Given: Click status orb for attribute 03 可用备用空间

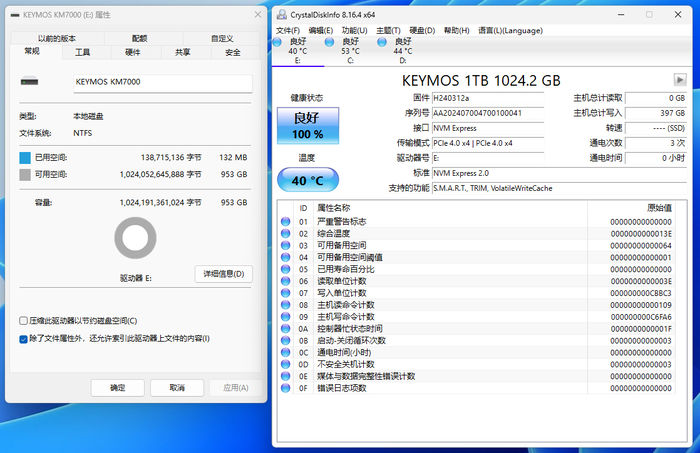Looking at the screenshot, I should point(286,245).
